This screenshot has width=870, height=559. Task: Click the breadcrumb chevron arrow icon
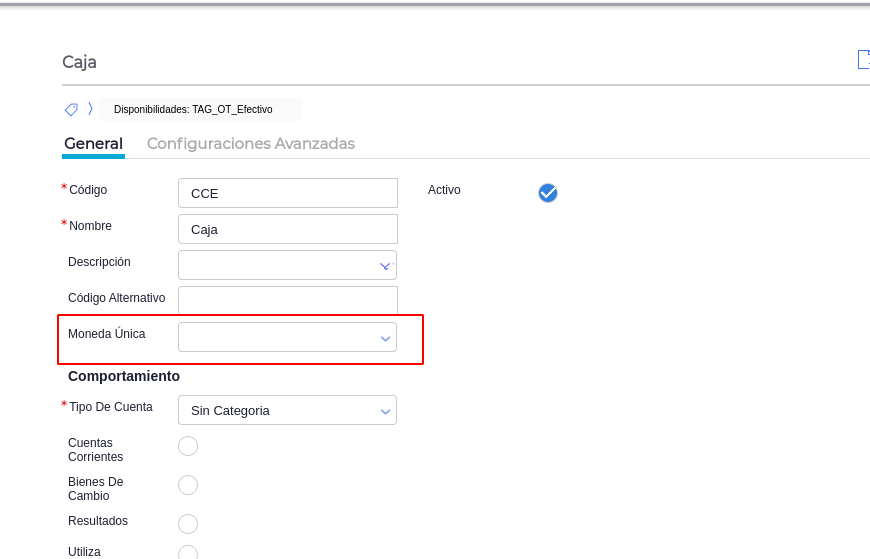click(x=90, y=108)
